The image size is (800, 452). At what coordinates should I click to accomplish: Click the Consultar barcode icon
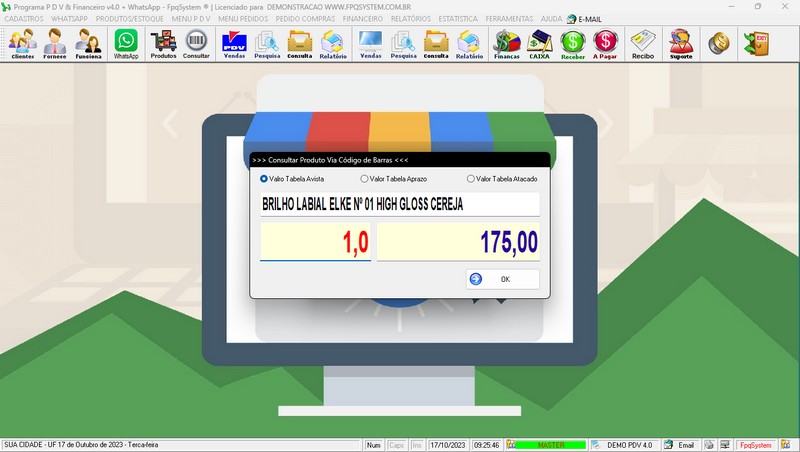coord(197,44)
